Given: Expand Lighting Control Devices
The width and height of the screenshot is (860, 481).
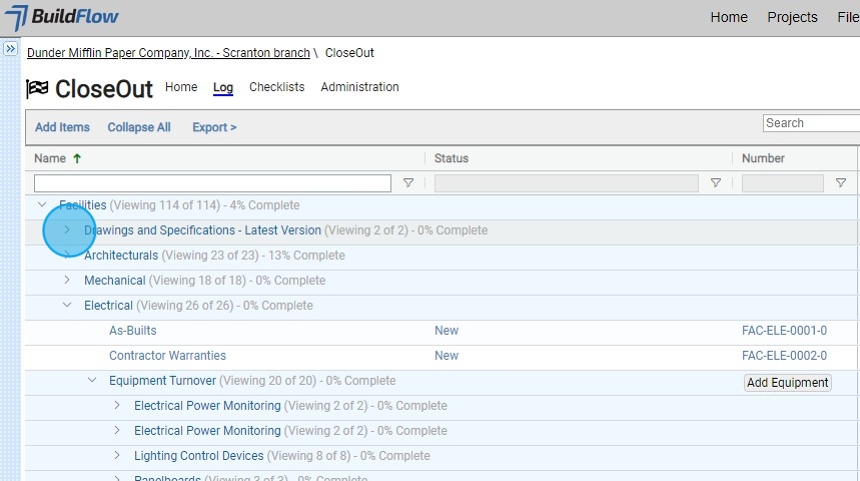Looking at the screenshot, I should click(x=117, y=455).
